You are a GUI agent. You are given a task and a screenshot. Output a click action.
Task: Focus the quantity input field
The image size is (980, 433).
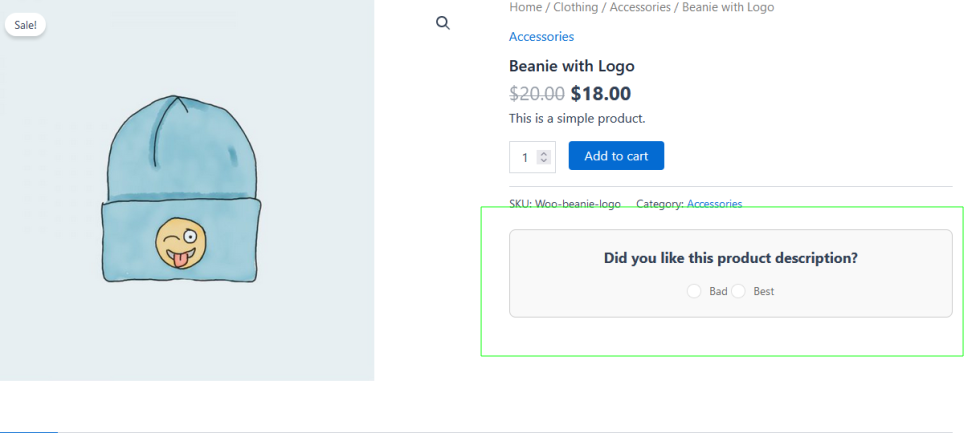(x=524, y=157)
